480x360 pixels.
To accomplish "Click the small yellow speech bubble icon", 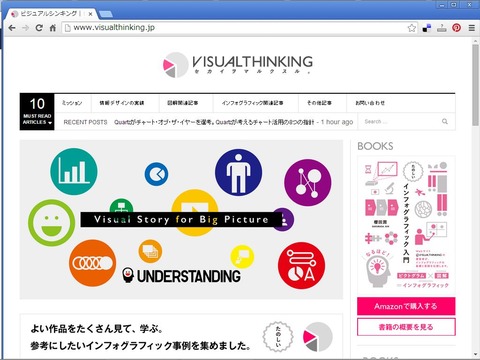I will tap(242, 257).
